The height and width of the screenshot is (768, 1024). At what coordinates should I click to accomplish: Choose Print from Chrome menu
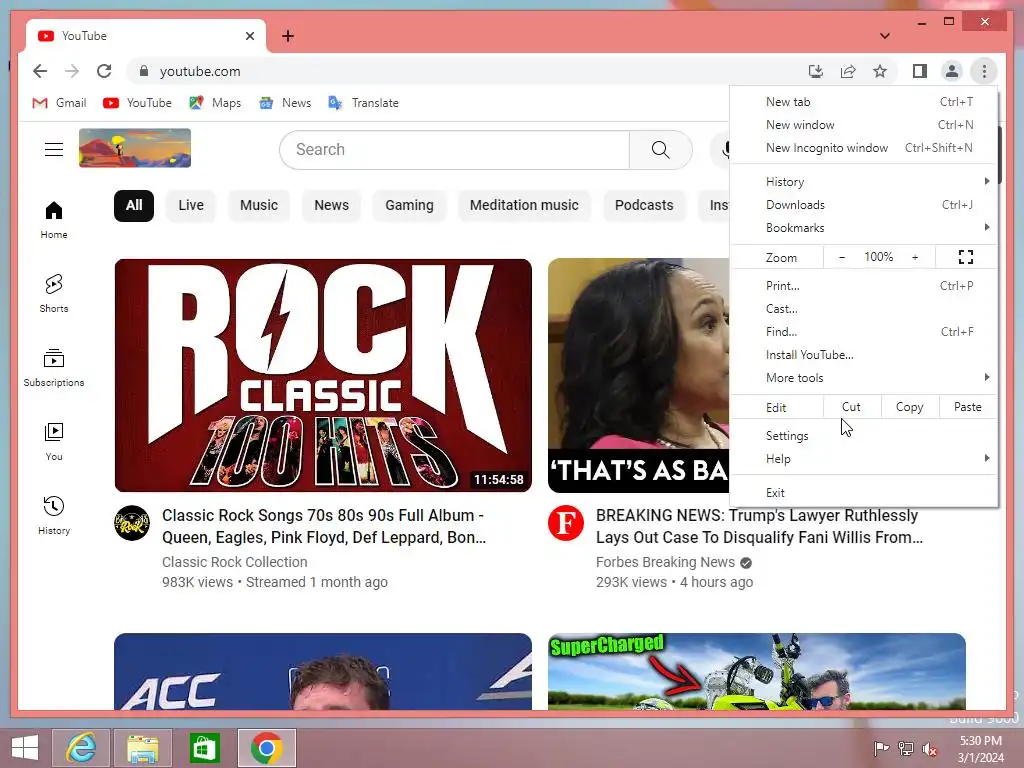(x=864, y=286)
